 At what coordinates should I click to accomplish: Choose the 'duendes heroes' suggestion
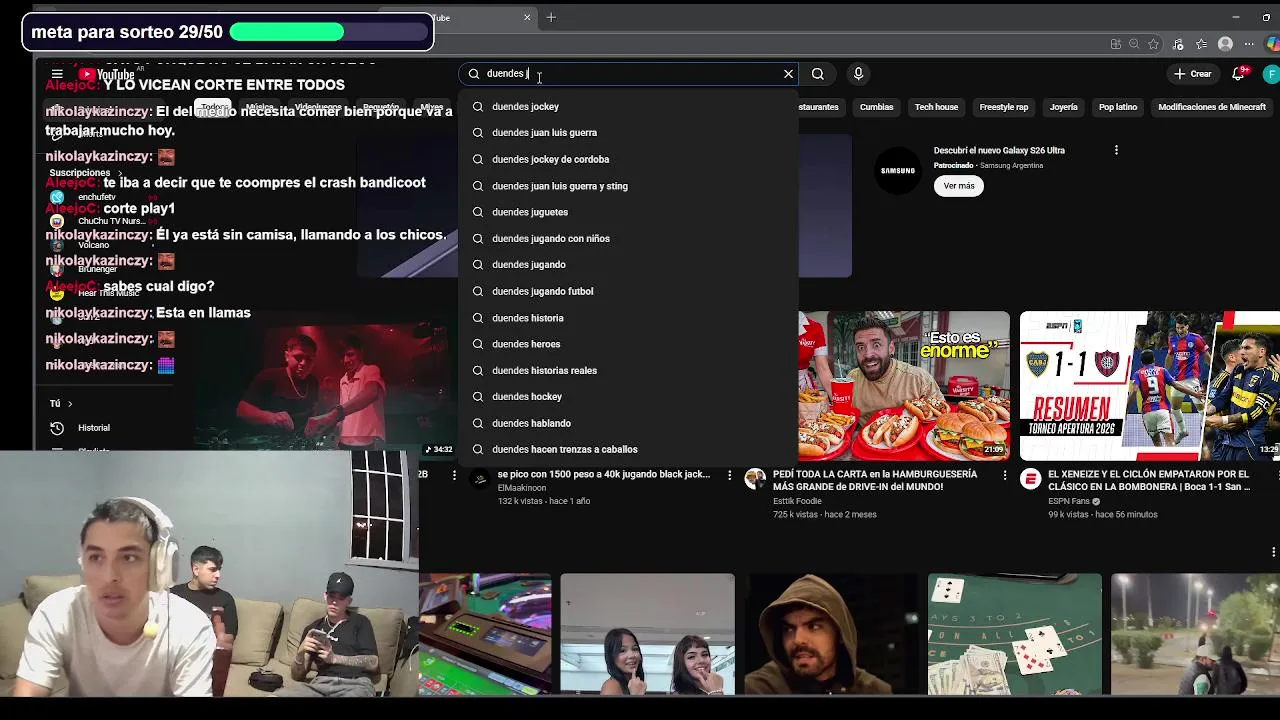pos(629,344)
